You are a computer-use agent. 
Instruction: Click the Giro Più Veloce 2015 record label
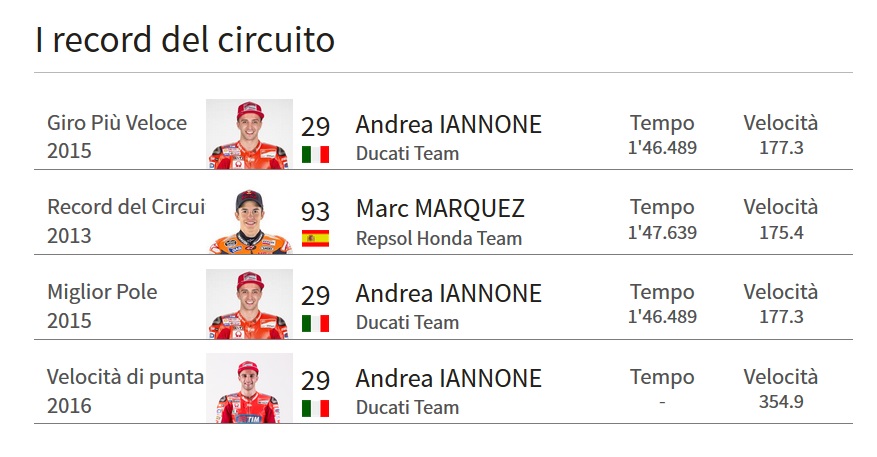pos(117,136)
